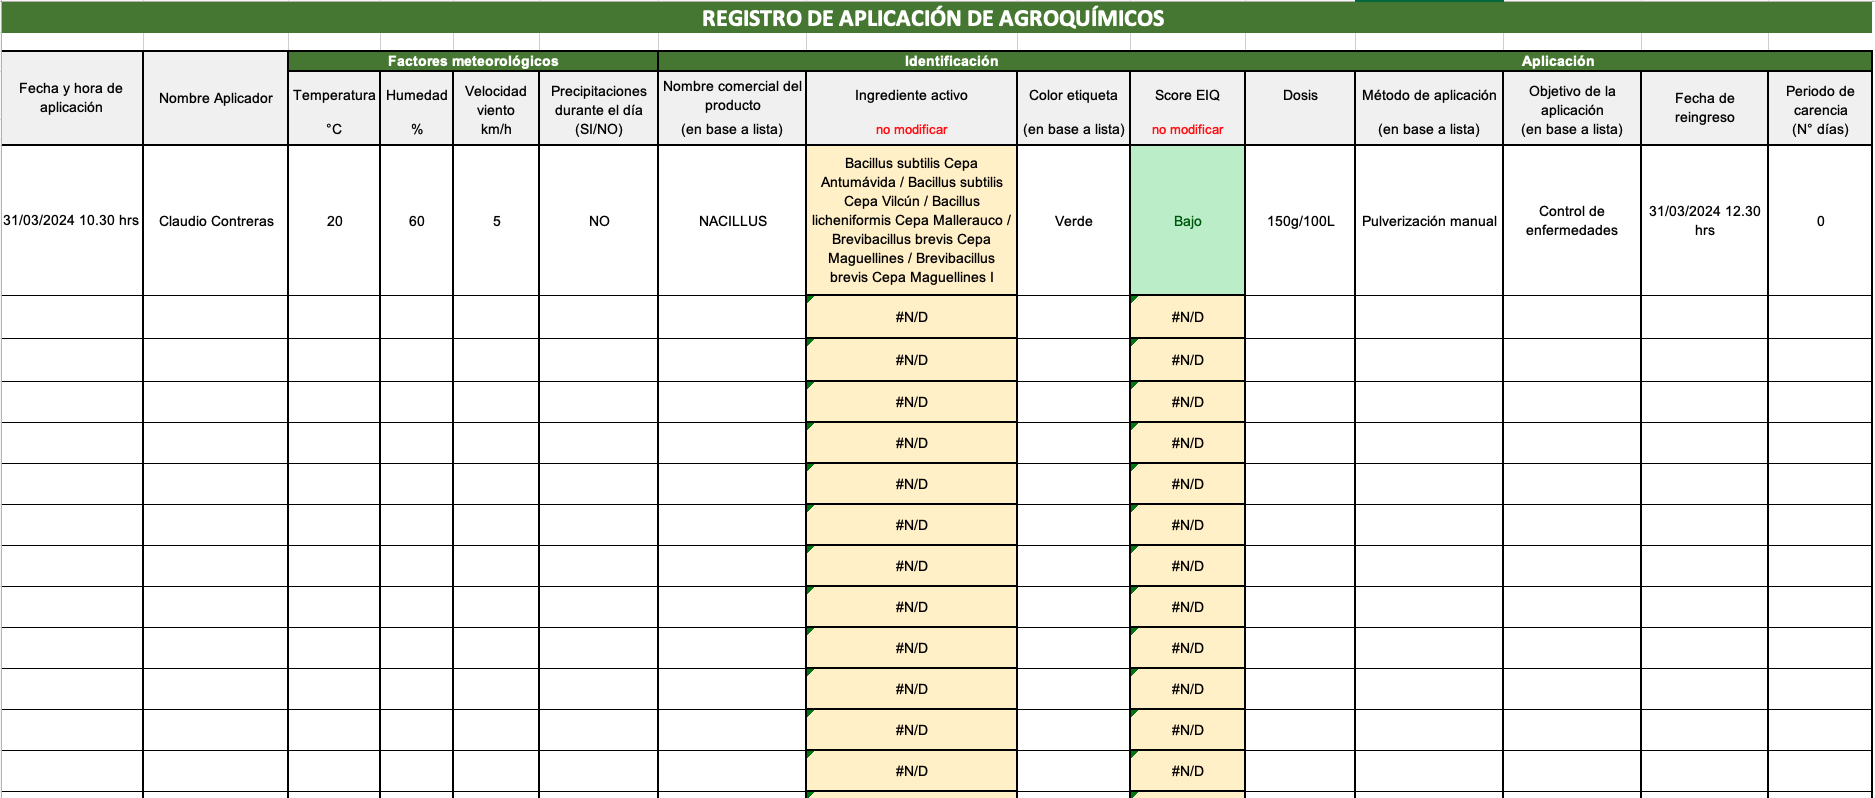Click the "Factores meteorológicos" group header

[473, 61]
